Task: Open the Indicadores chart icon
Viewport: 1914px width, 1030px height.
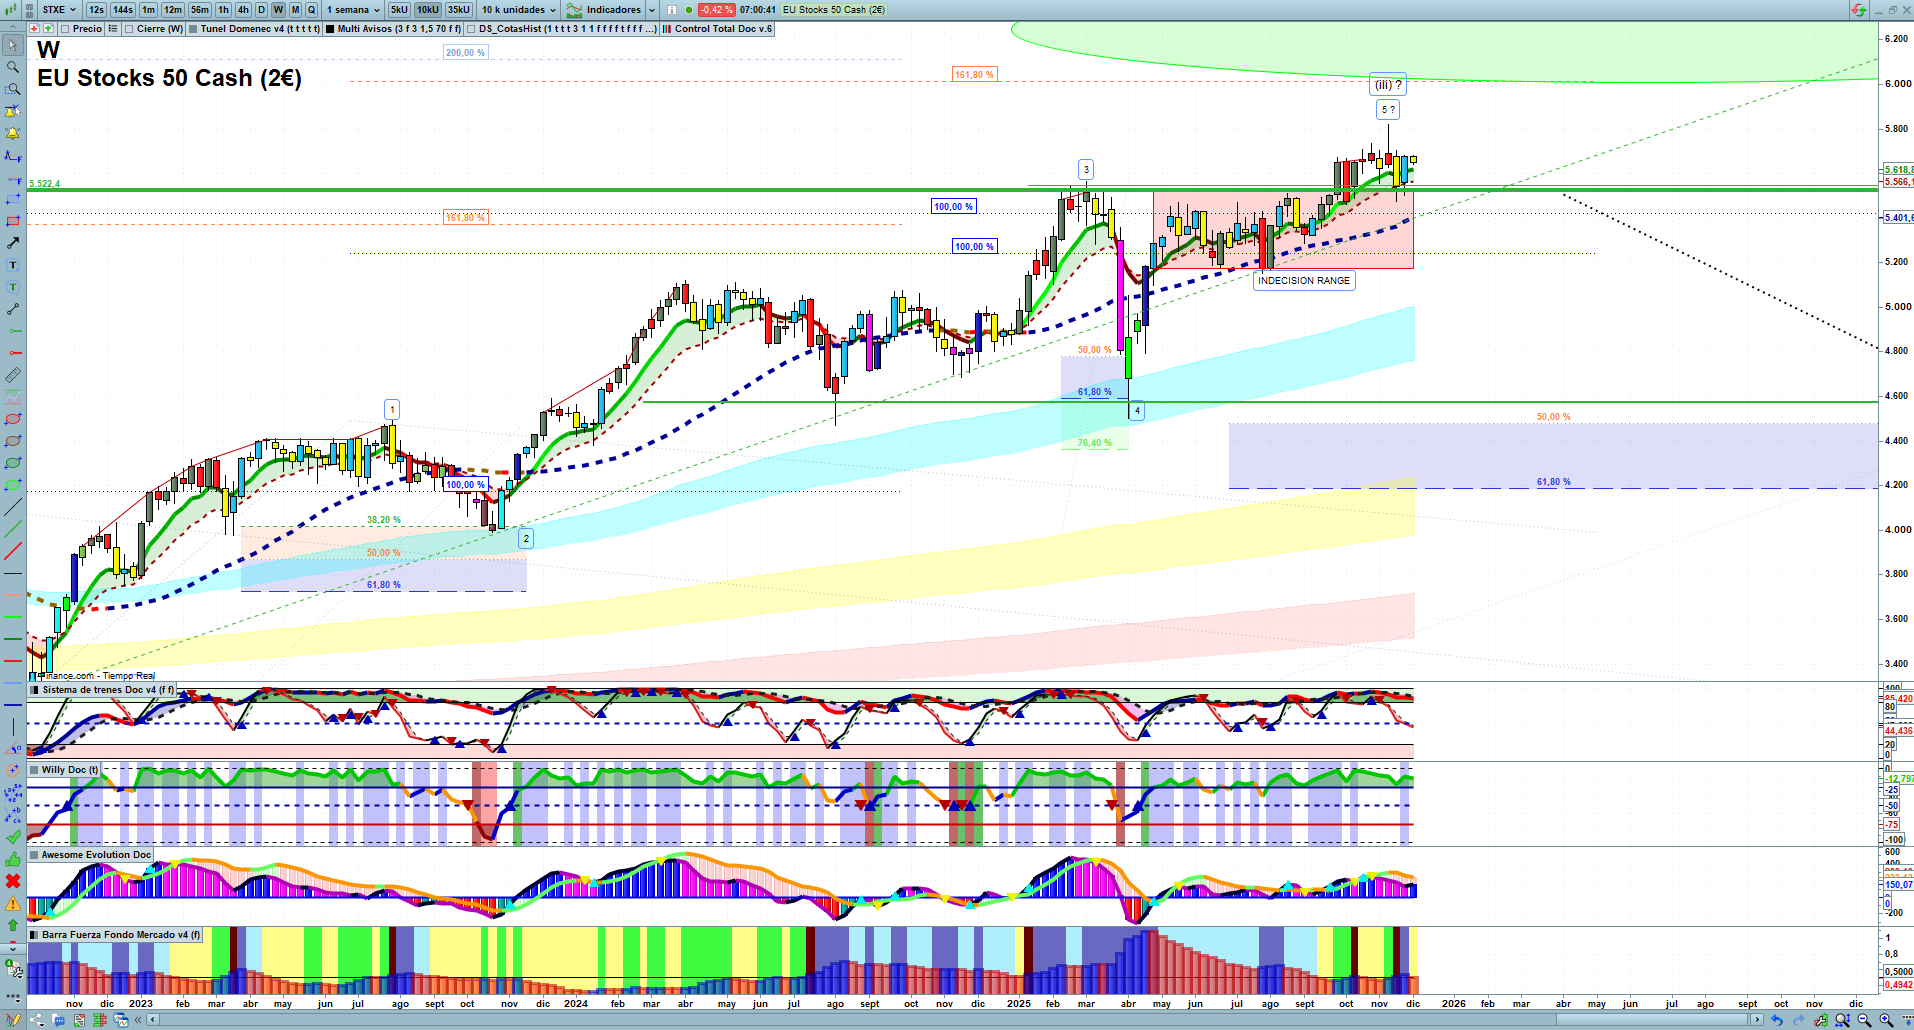Action: click(574, 10)
